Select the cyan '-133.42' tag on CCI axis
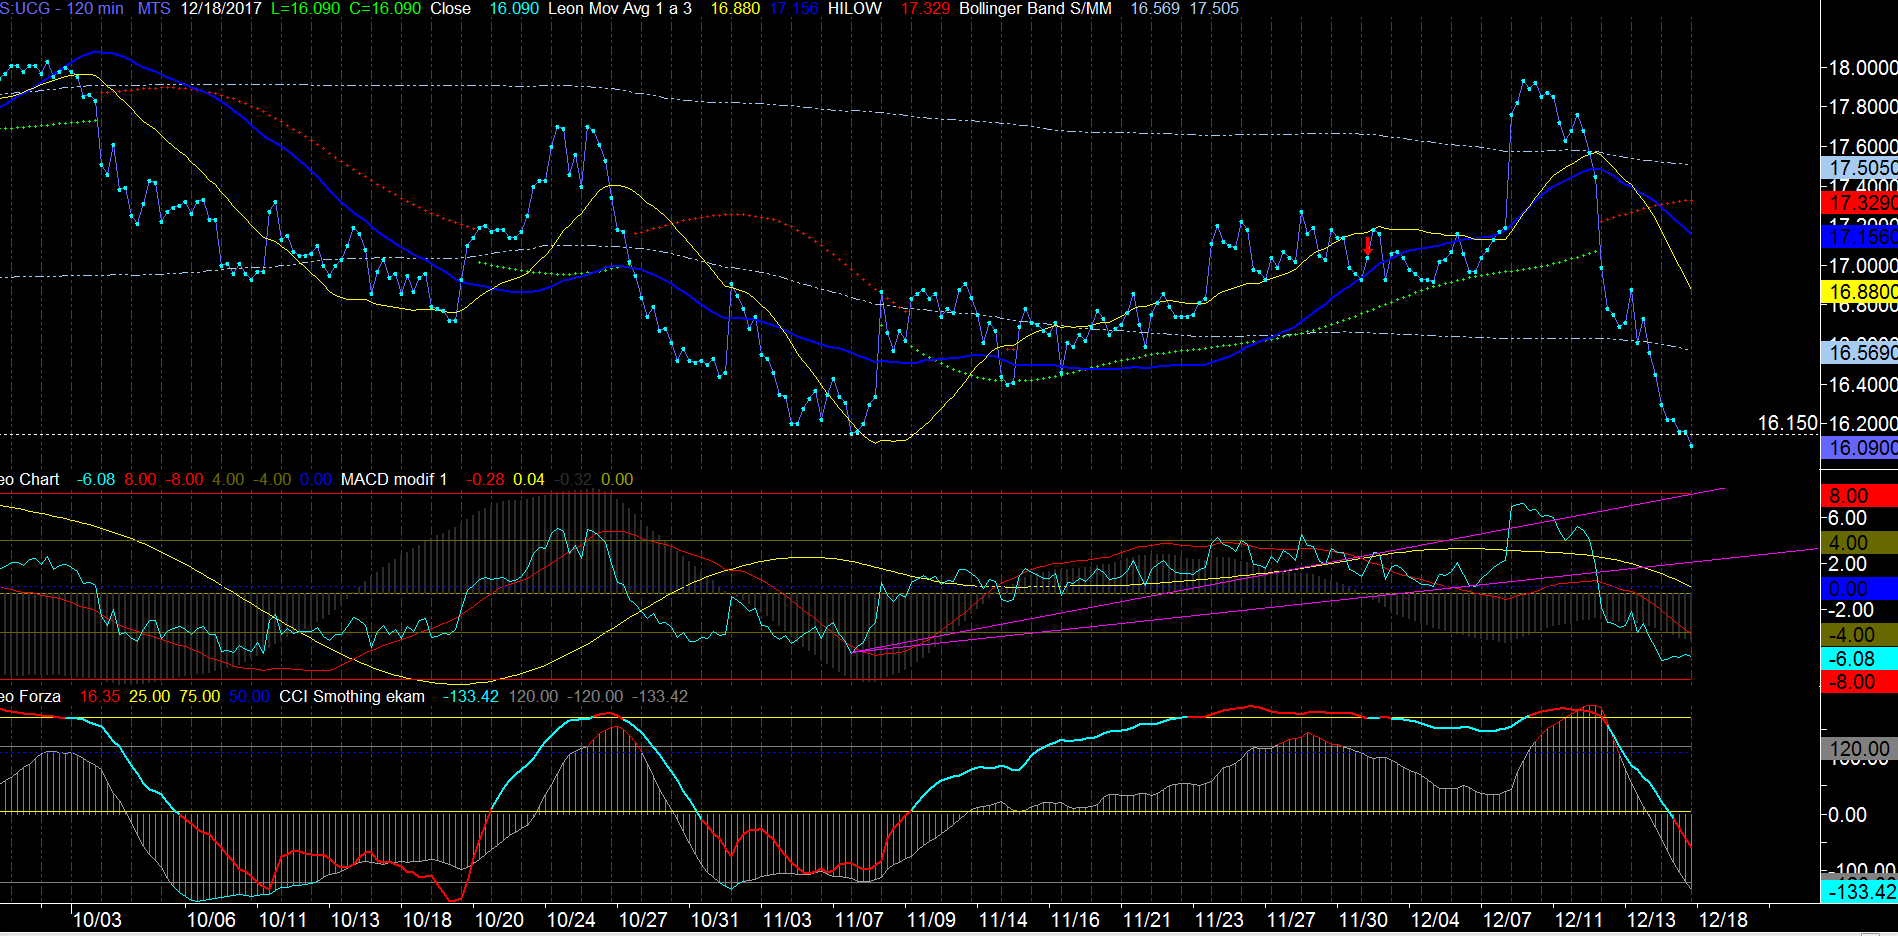The image size is (1898, 936). point(1859,891)
